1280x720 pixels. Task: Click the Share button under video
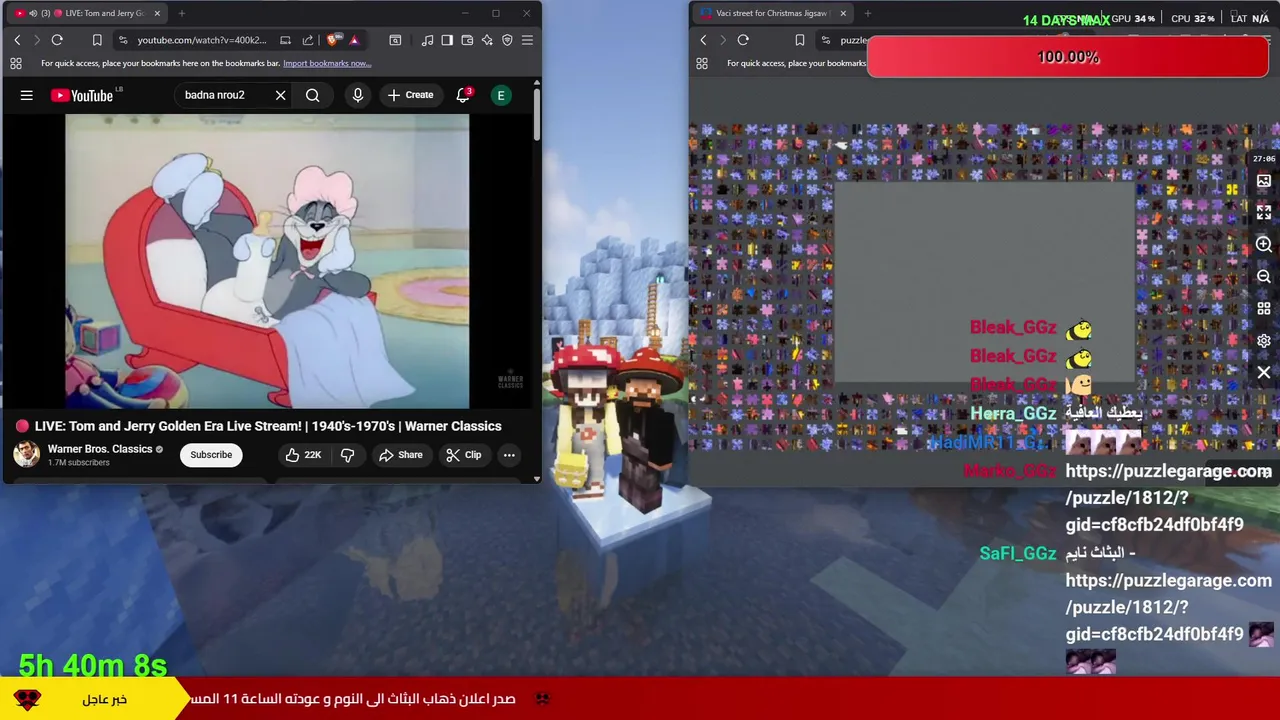400,455
